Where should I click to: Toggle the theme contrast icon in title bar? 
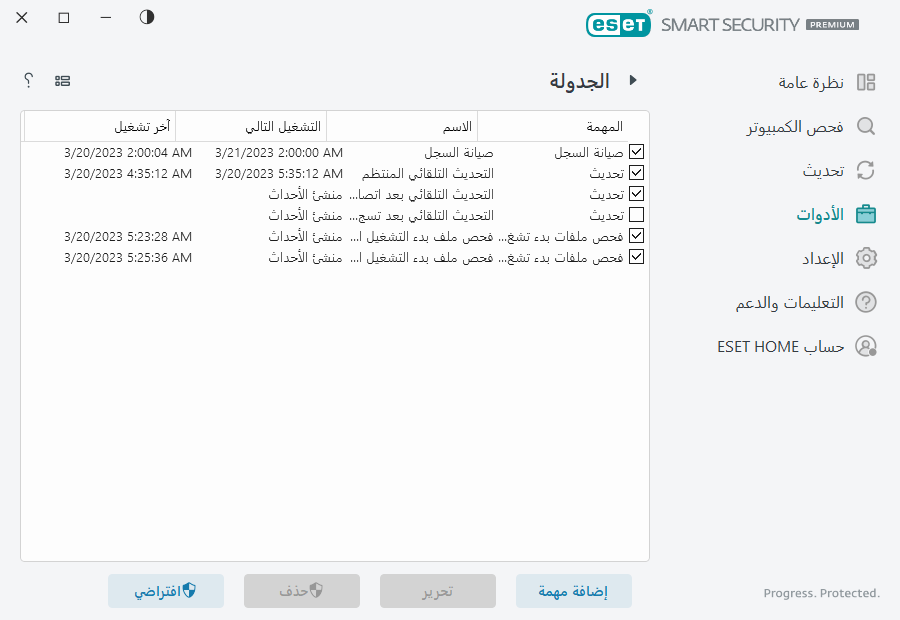coord(146,17)
